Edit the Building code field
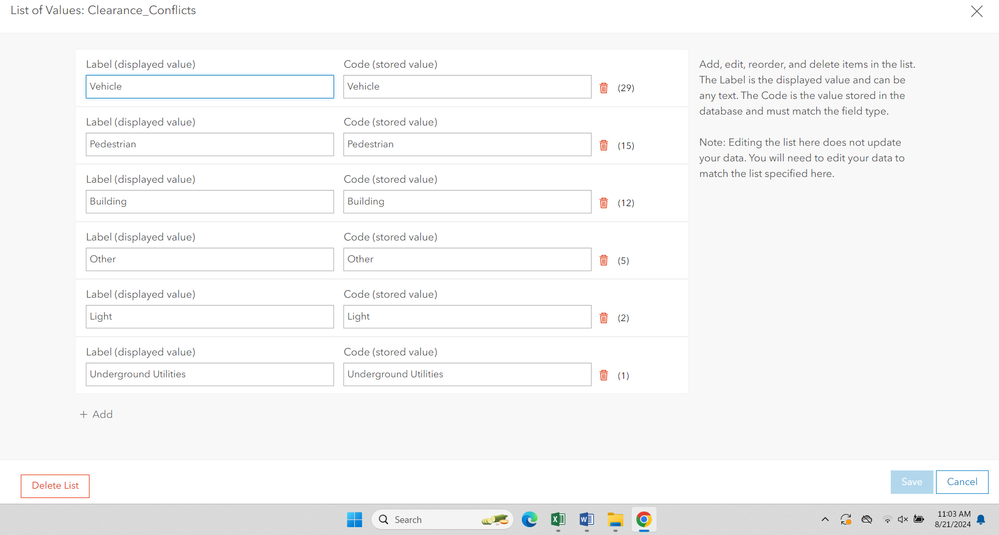The image size is (999, 535). click(467, 202)
